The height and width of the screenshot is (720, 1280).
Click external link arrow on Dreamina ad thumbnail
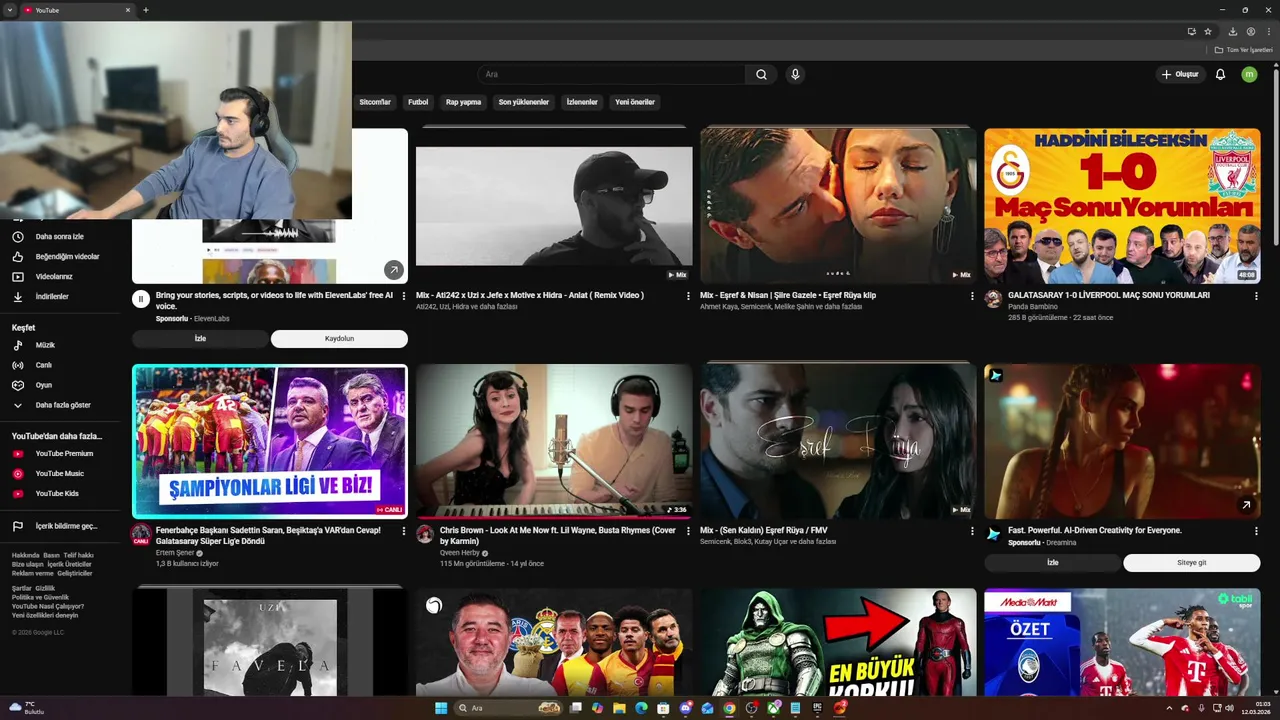1246,505
